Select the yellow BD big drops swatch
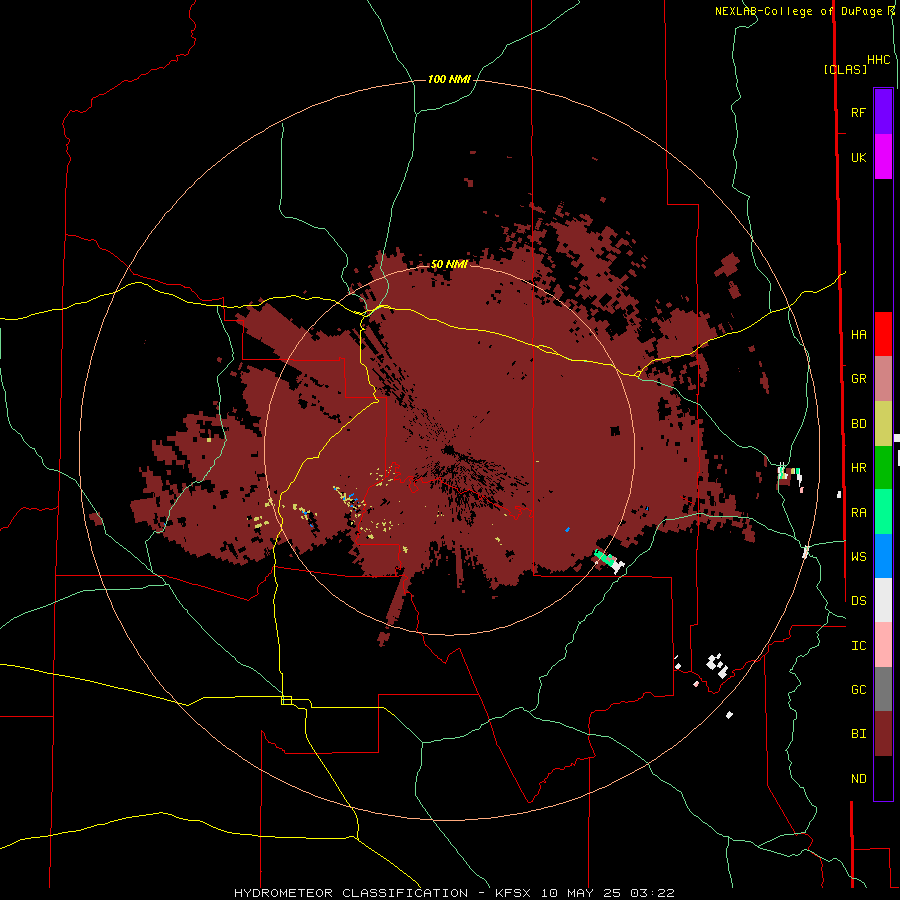 pos(883,424)
